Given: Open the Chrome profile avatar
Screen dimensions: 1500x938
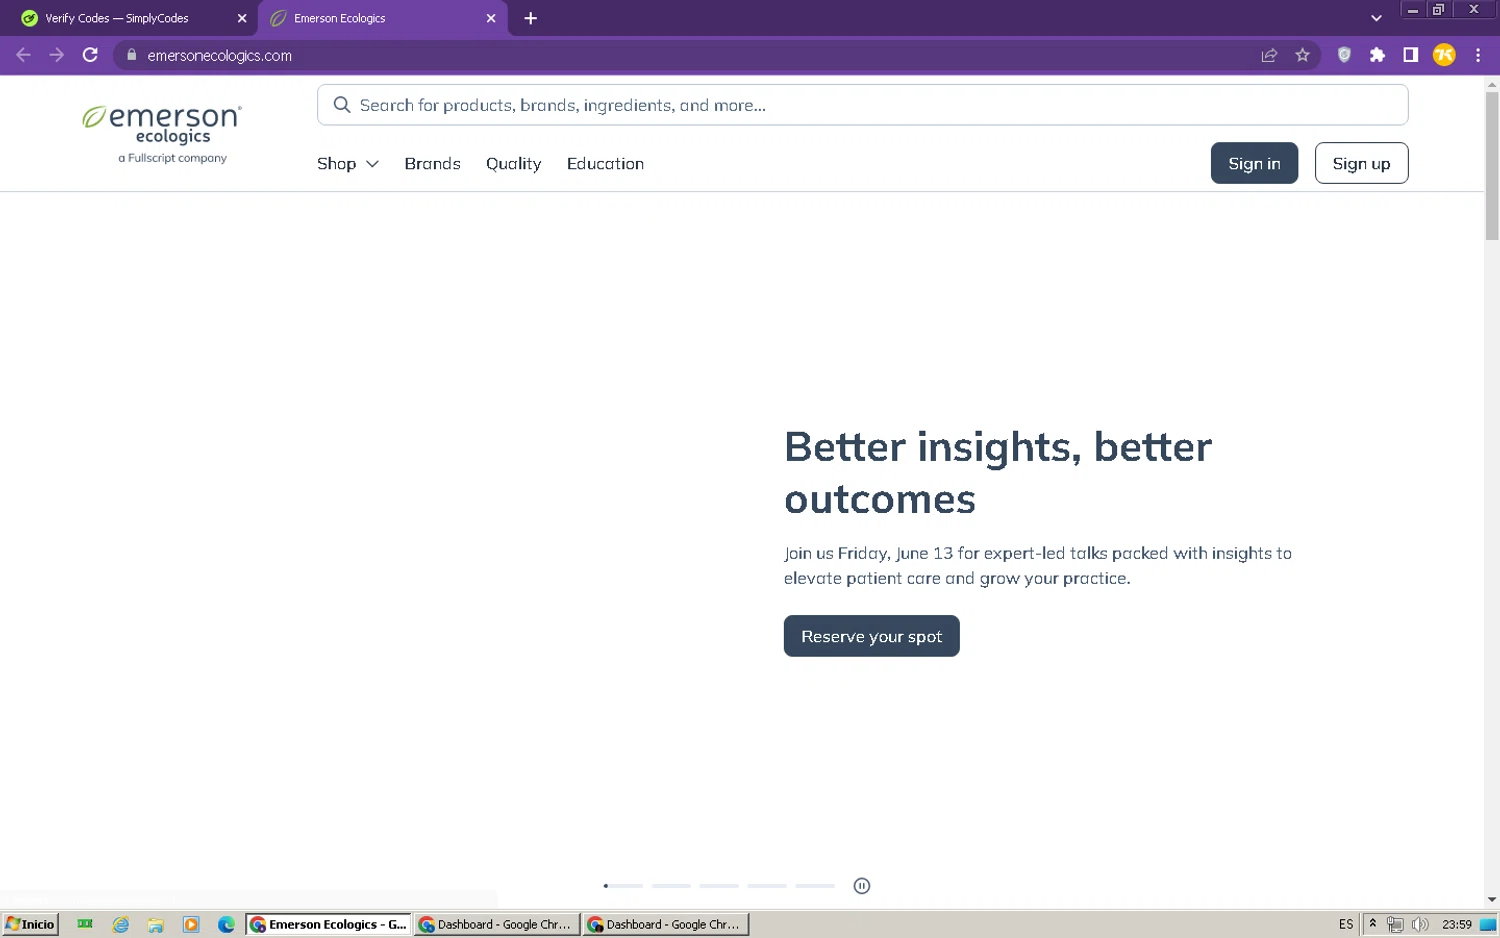Looking at the screenshot, I should tap(1444, 55).
